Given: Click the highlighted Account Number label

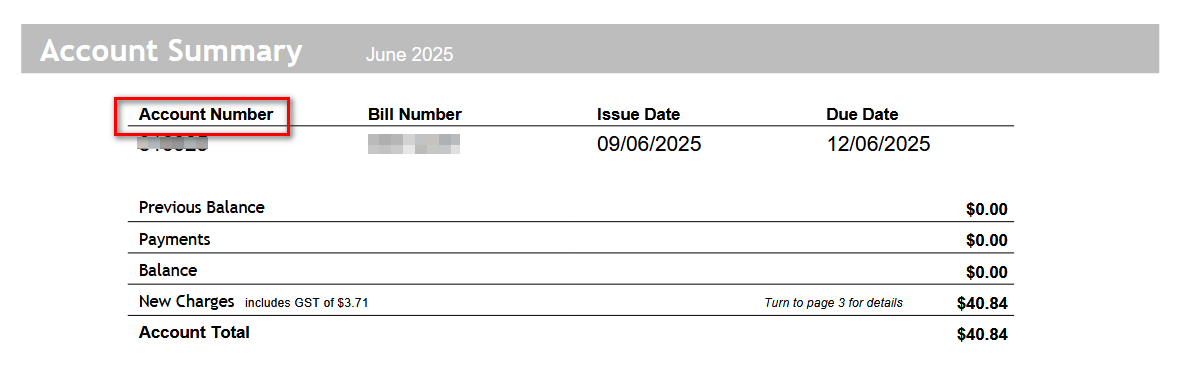Looking at the screenshot, I should point(205,114).
